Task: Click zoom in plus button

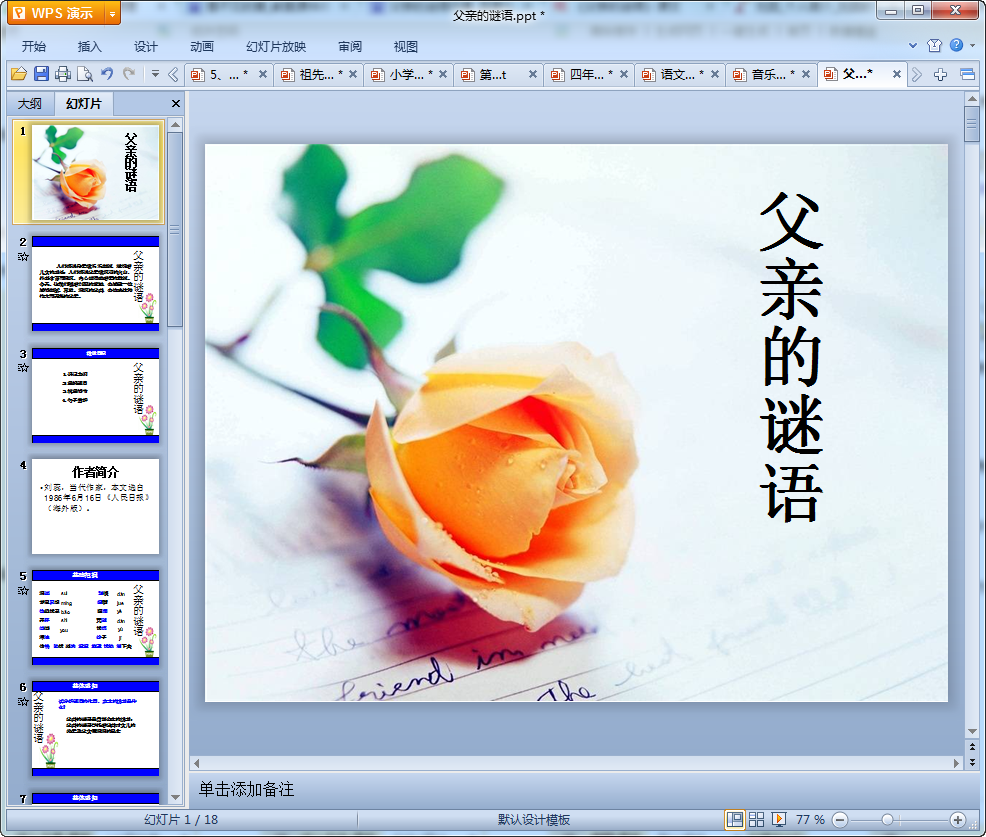Action: tap(957, 820)
